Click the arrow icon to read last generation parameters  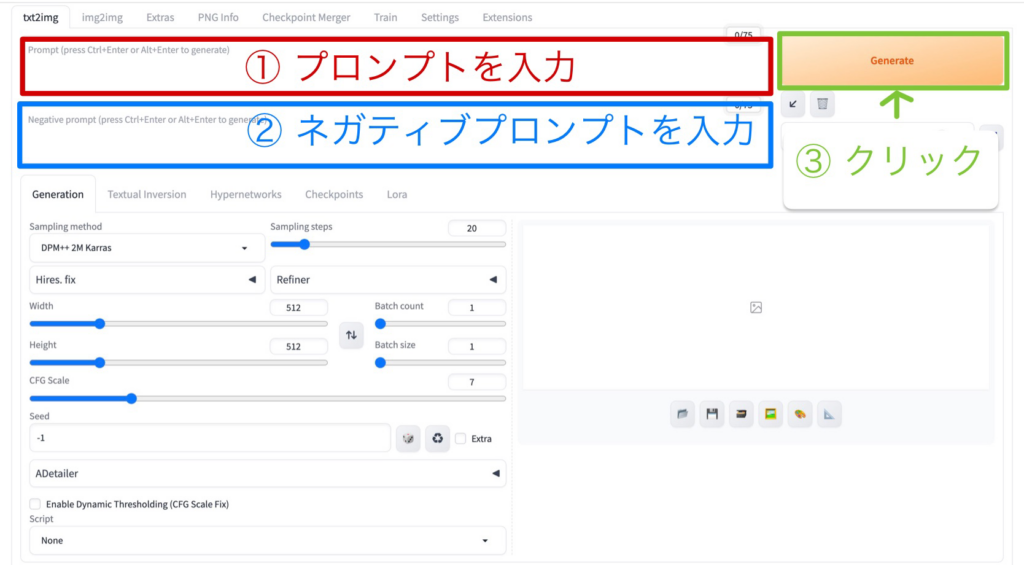click(793, 103)
